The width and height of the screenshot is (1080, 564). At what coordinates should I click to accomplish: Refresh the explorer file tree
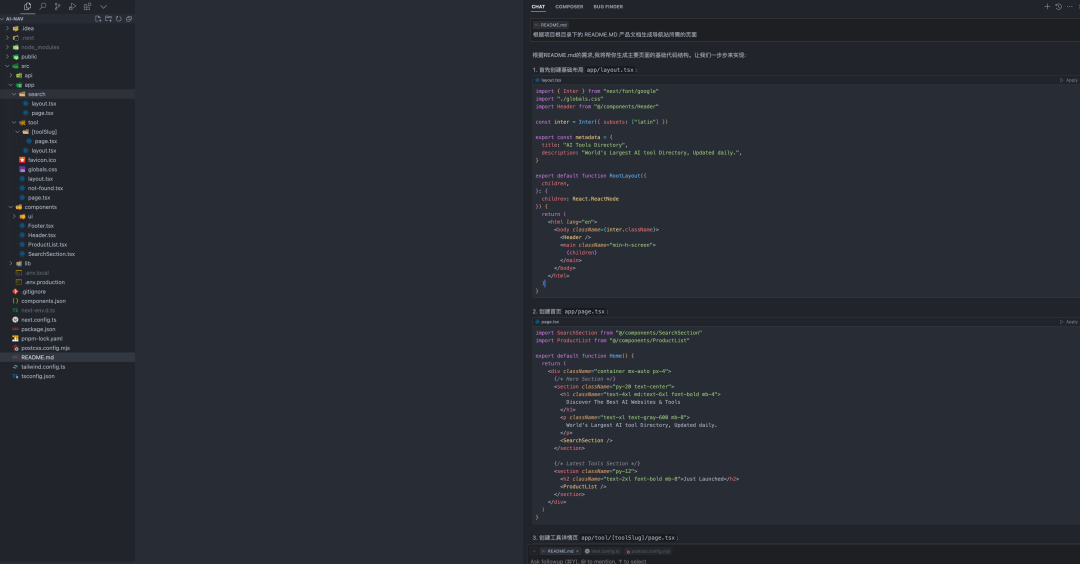[118, 19]
